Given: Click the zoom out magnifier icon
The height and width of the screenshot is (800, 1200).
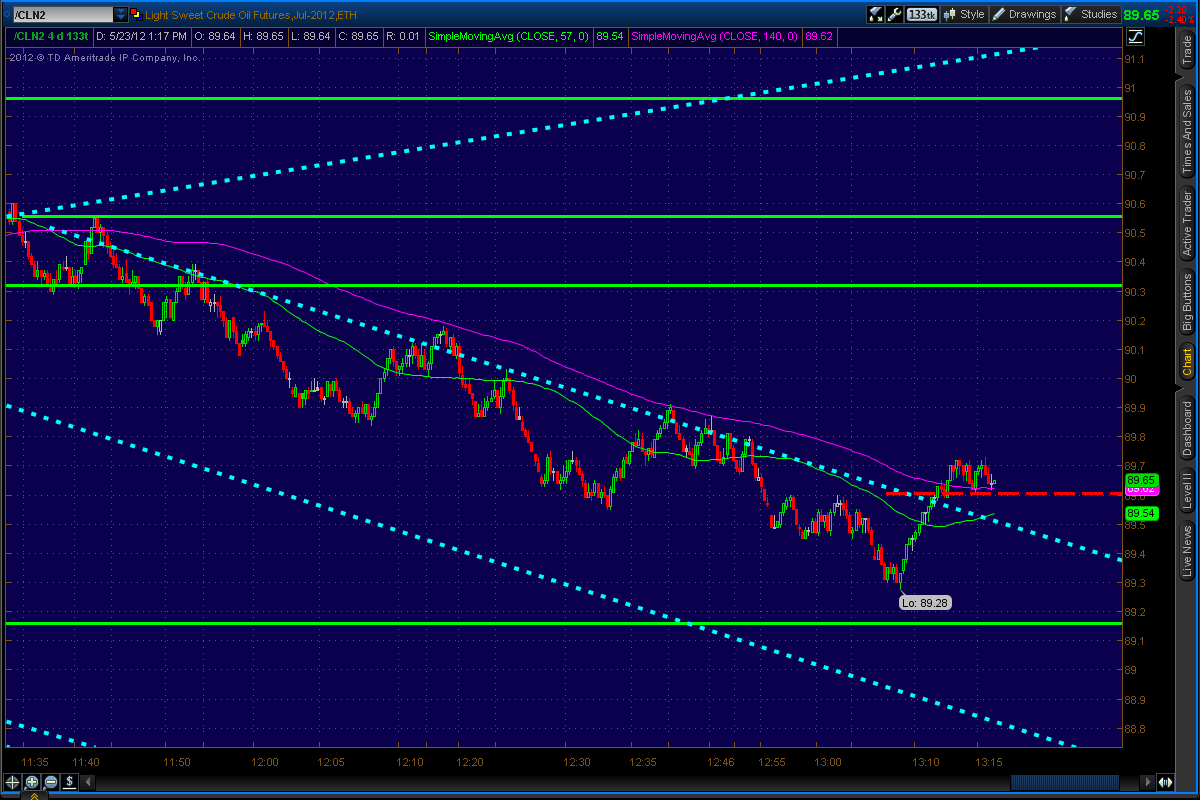Looking at the screenshot, I should click(x=50, y=782).
